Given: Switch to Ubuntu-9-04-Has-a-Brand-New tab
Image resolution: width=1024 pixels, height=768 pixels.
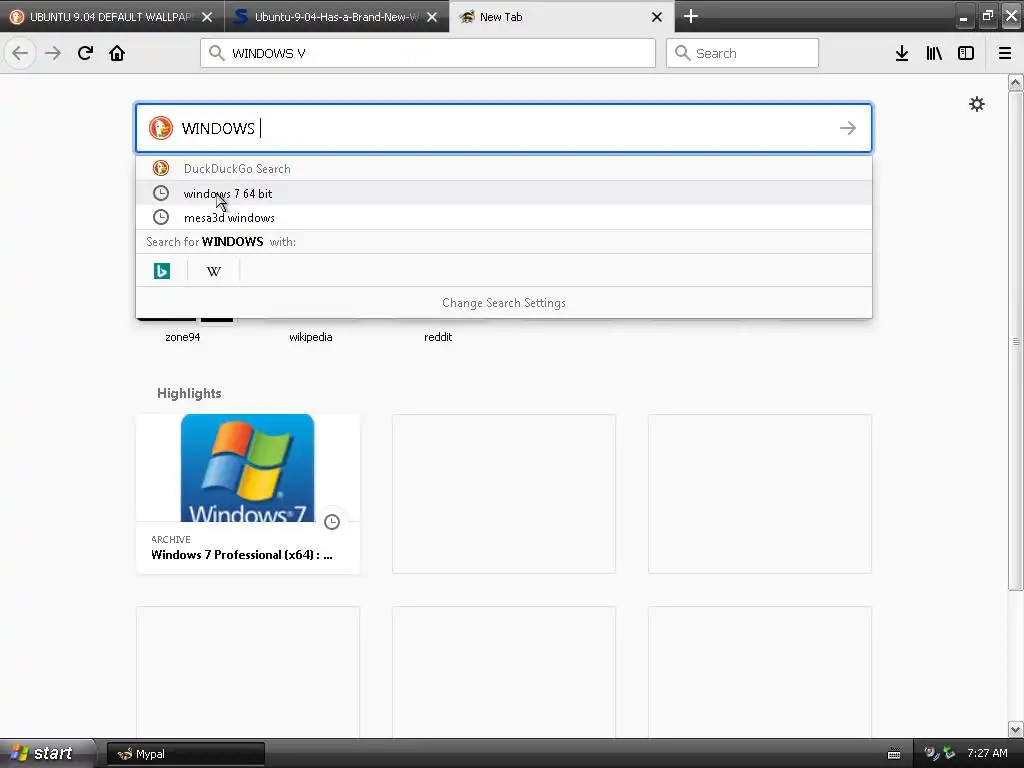Looking at the screenshot, I should 336,17.
